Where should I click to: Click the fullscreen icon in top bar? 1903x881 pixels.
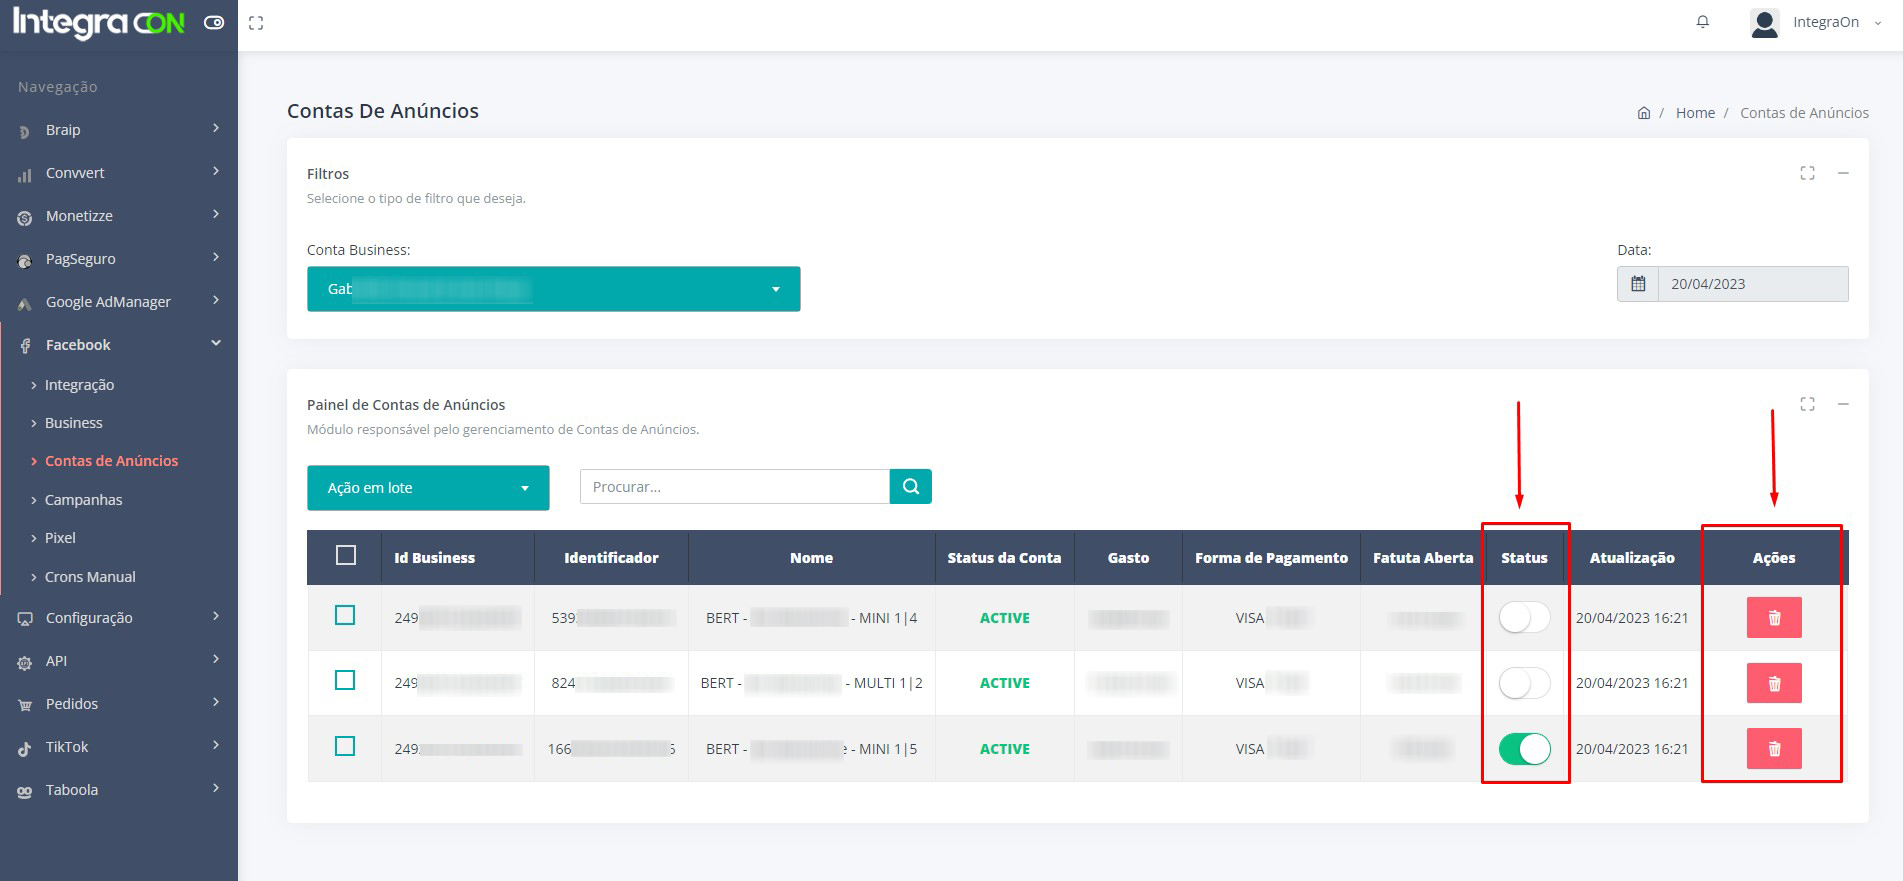tap(256, 23)
